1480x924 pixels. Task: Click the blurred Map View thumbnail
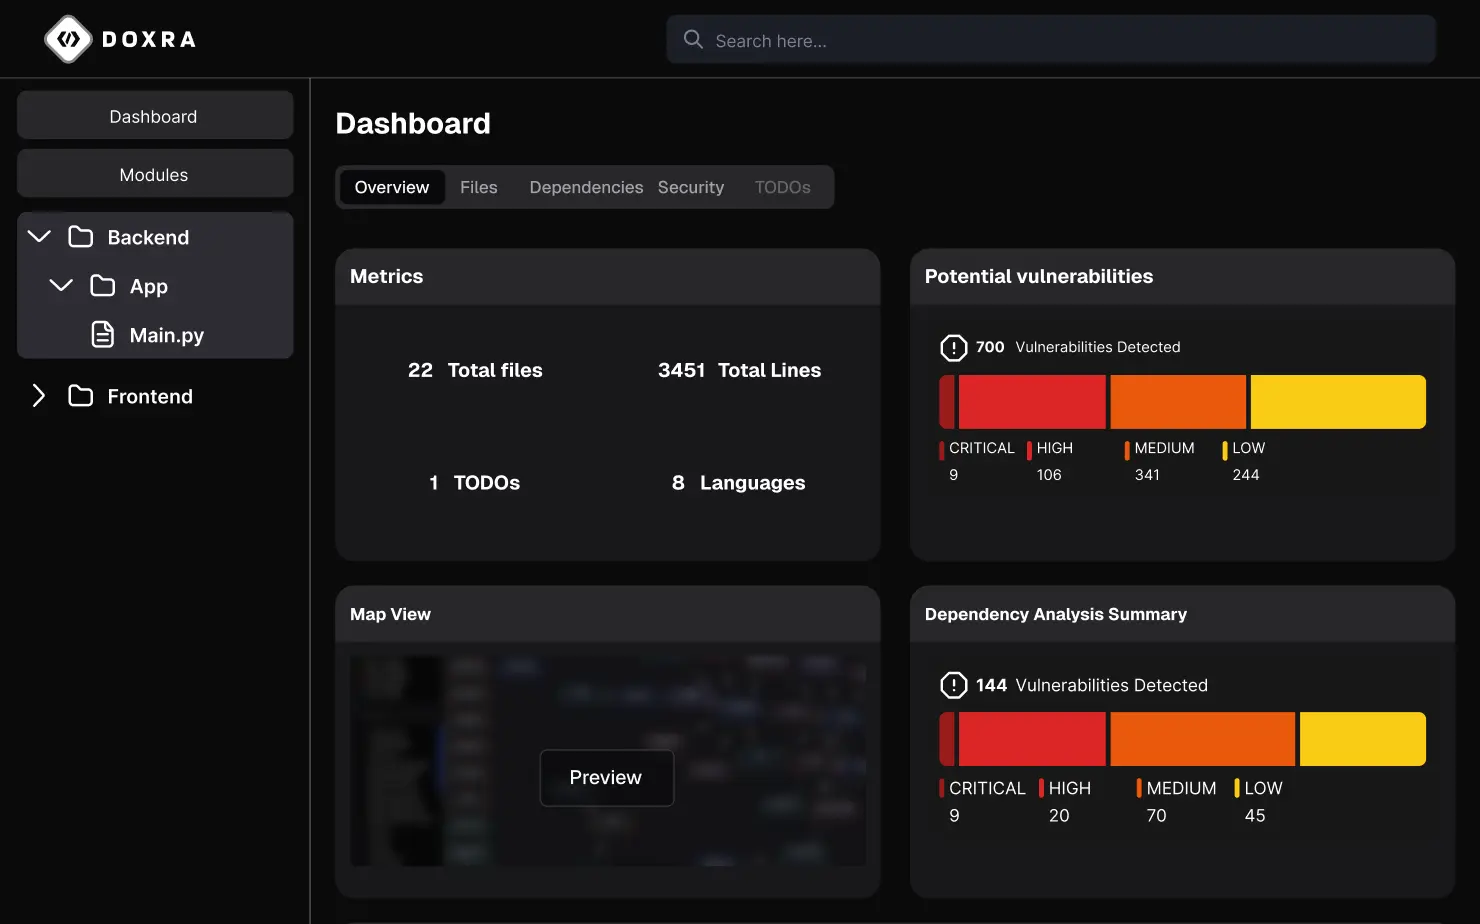(608, 761)
